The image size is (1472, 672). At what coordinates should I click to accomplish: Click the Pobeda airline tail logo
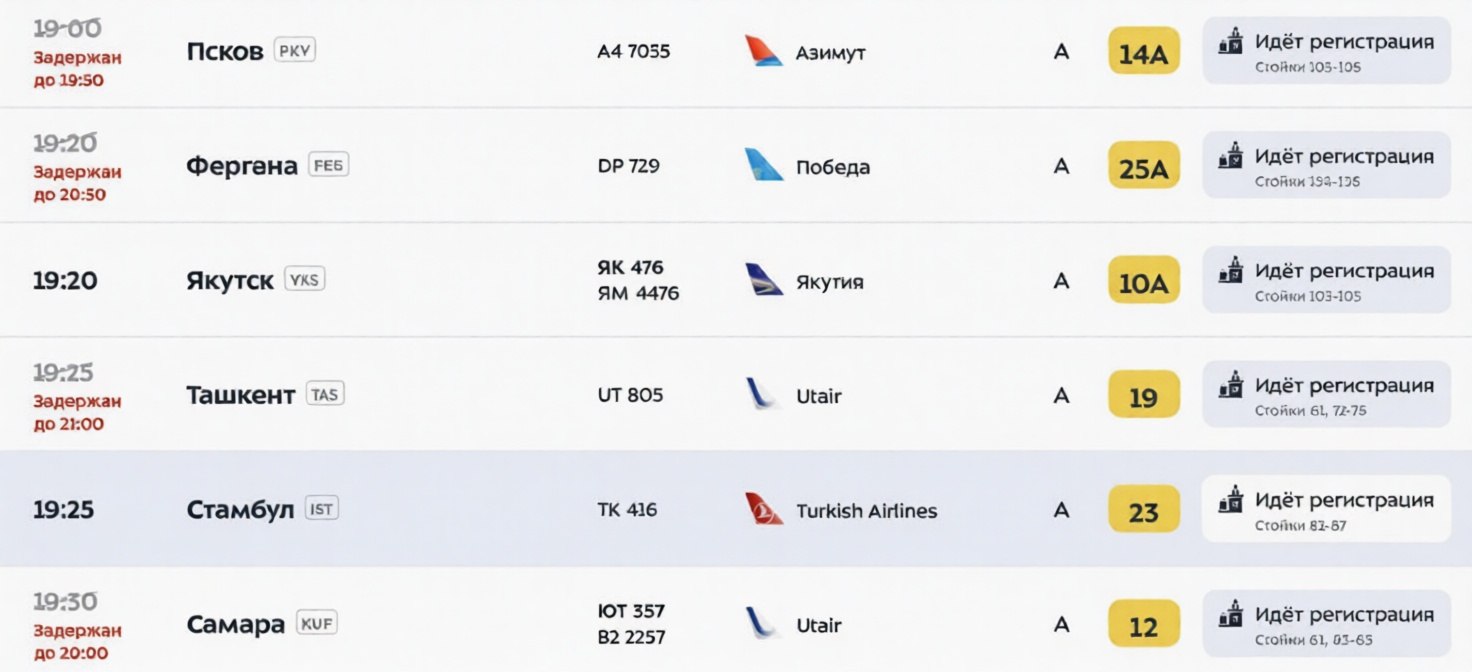[x=763, y=165]
